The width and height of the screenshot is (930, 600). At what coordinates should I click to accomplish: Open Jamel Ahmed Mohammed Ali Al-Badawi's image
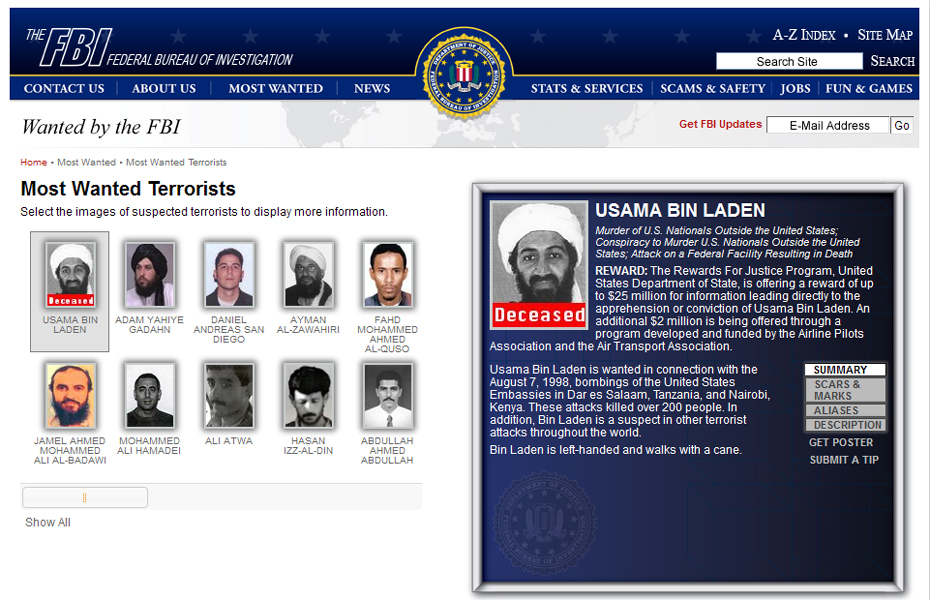(x=70, y=395)
